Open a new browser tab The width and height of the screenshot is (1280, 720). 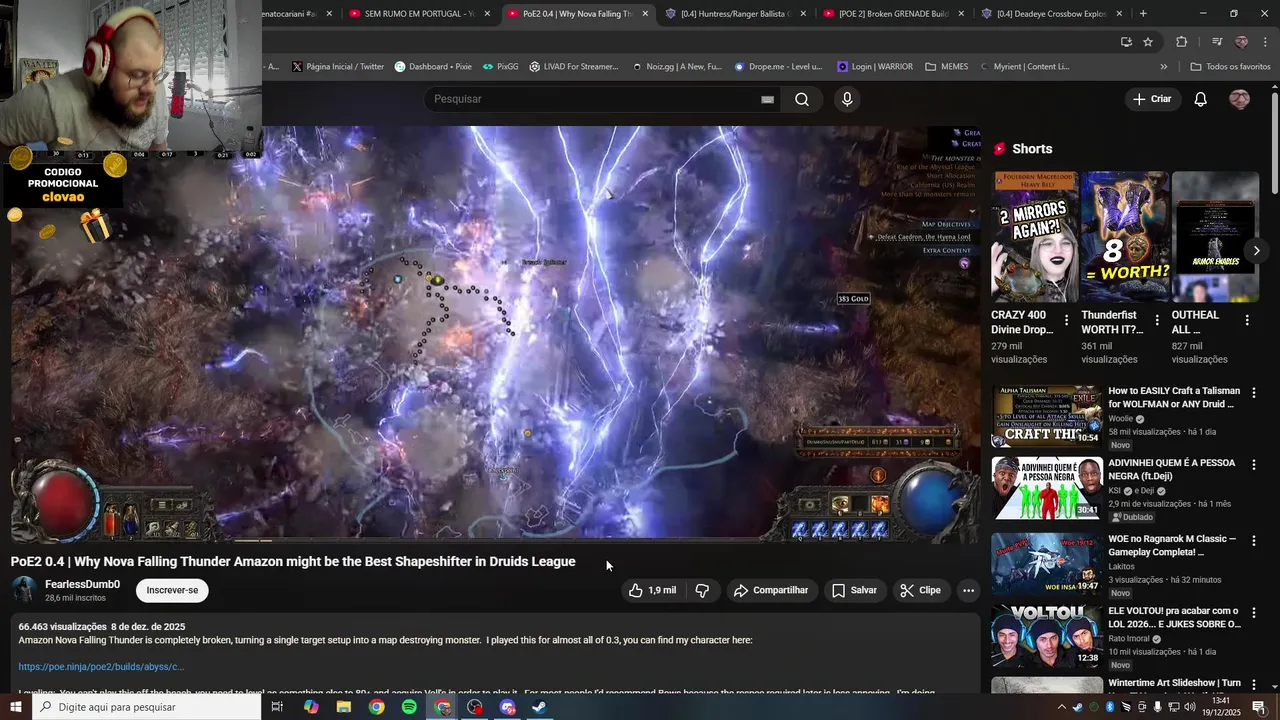click(1143, 14)
